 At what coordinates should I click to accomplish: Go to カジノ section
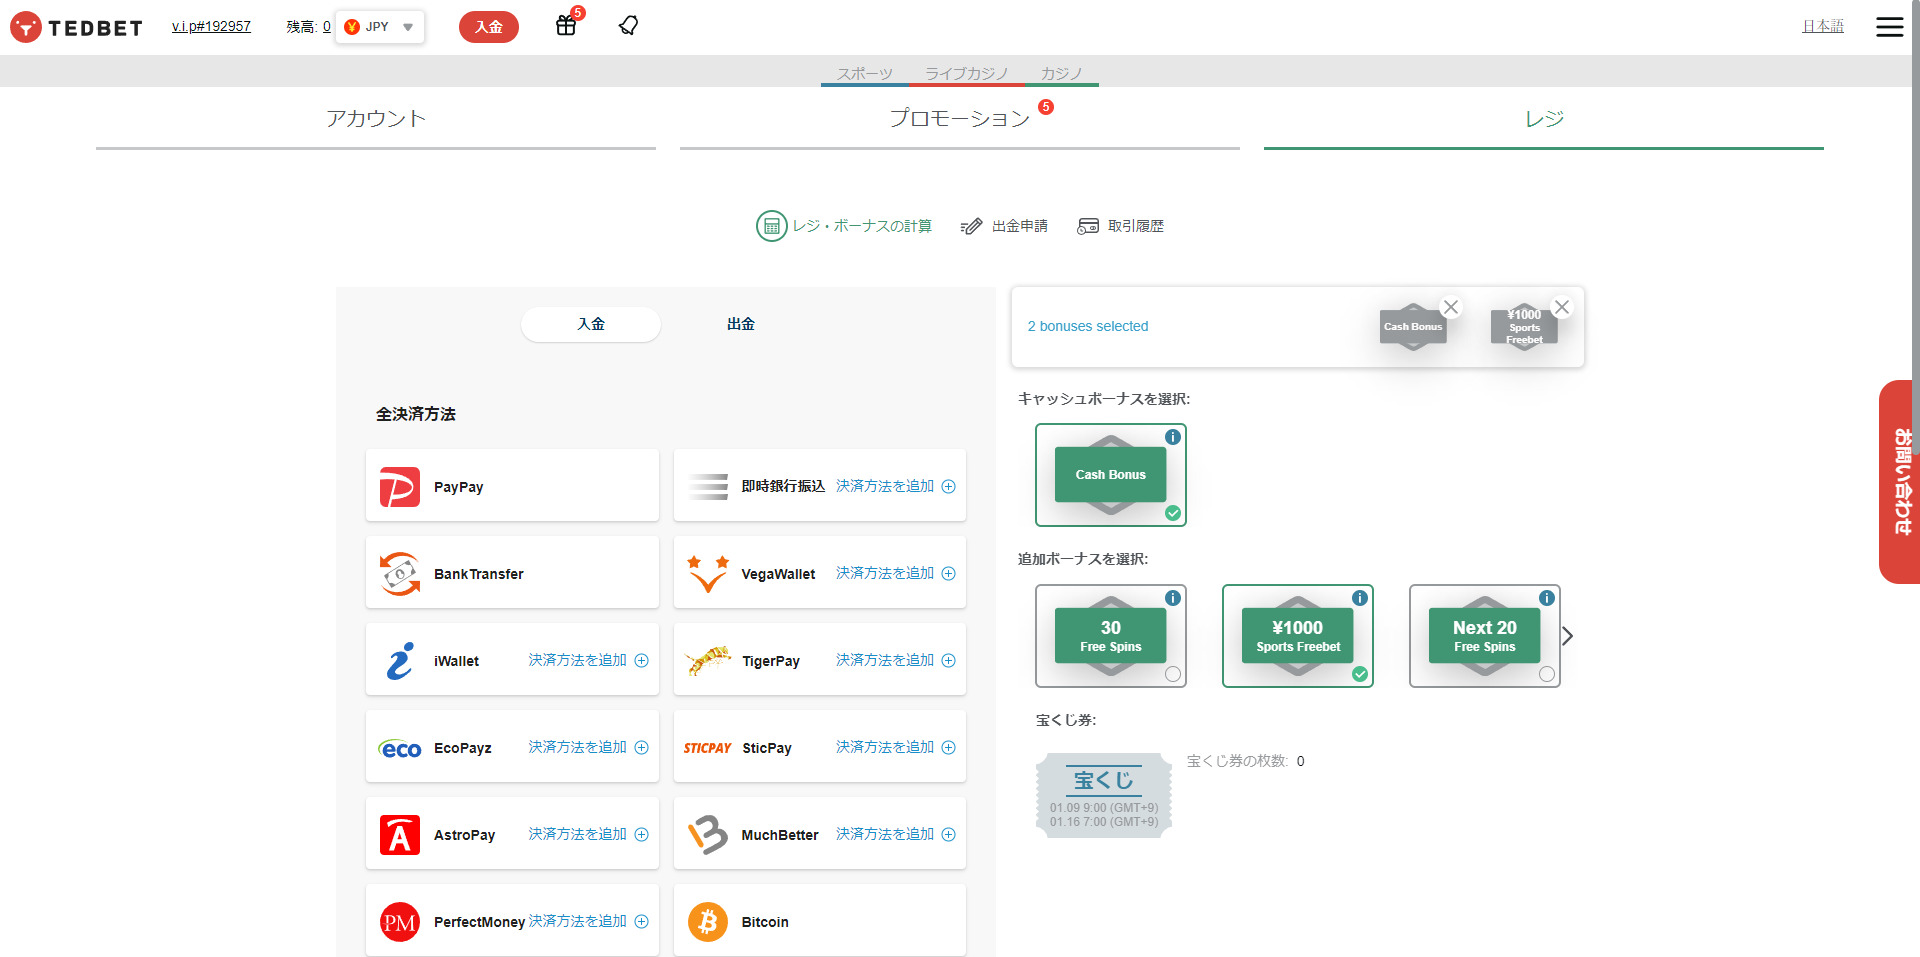[x=1062, y=74]
